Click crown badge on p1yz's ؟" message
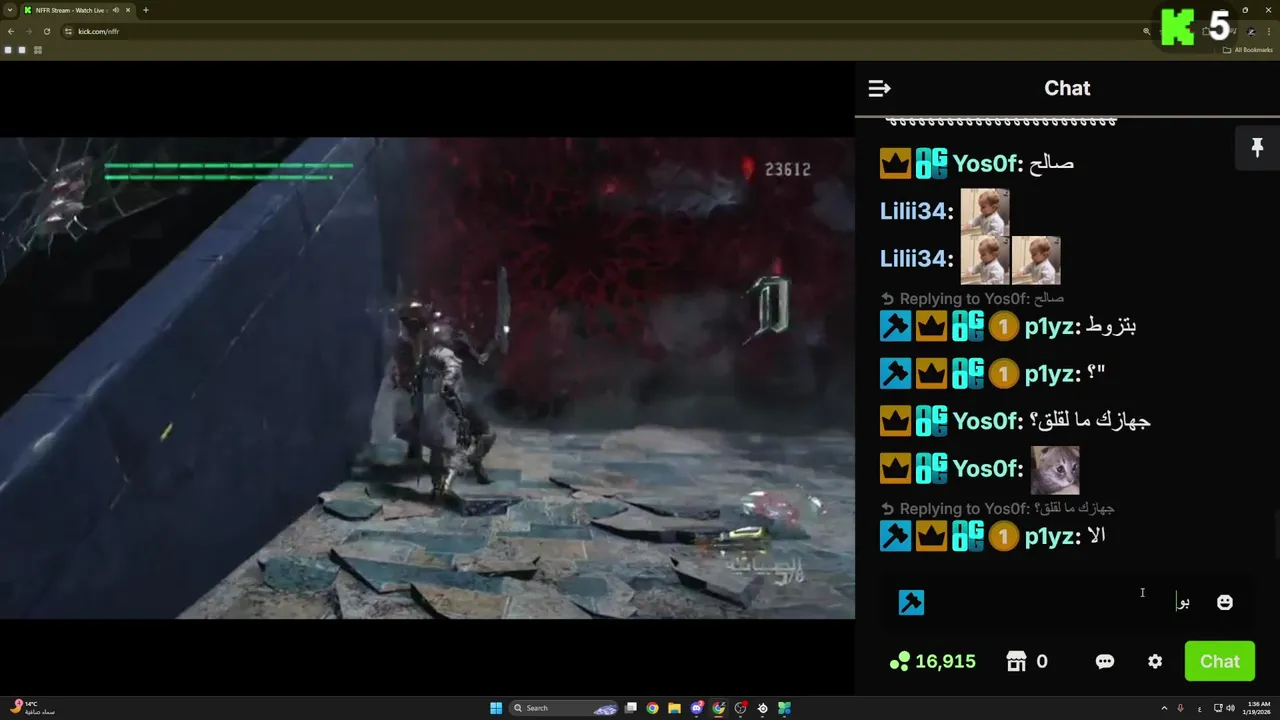1280x720 pixels. pos(931,374)
